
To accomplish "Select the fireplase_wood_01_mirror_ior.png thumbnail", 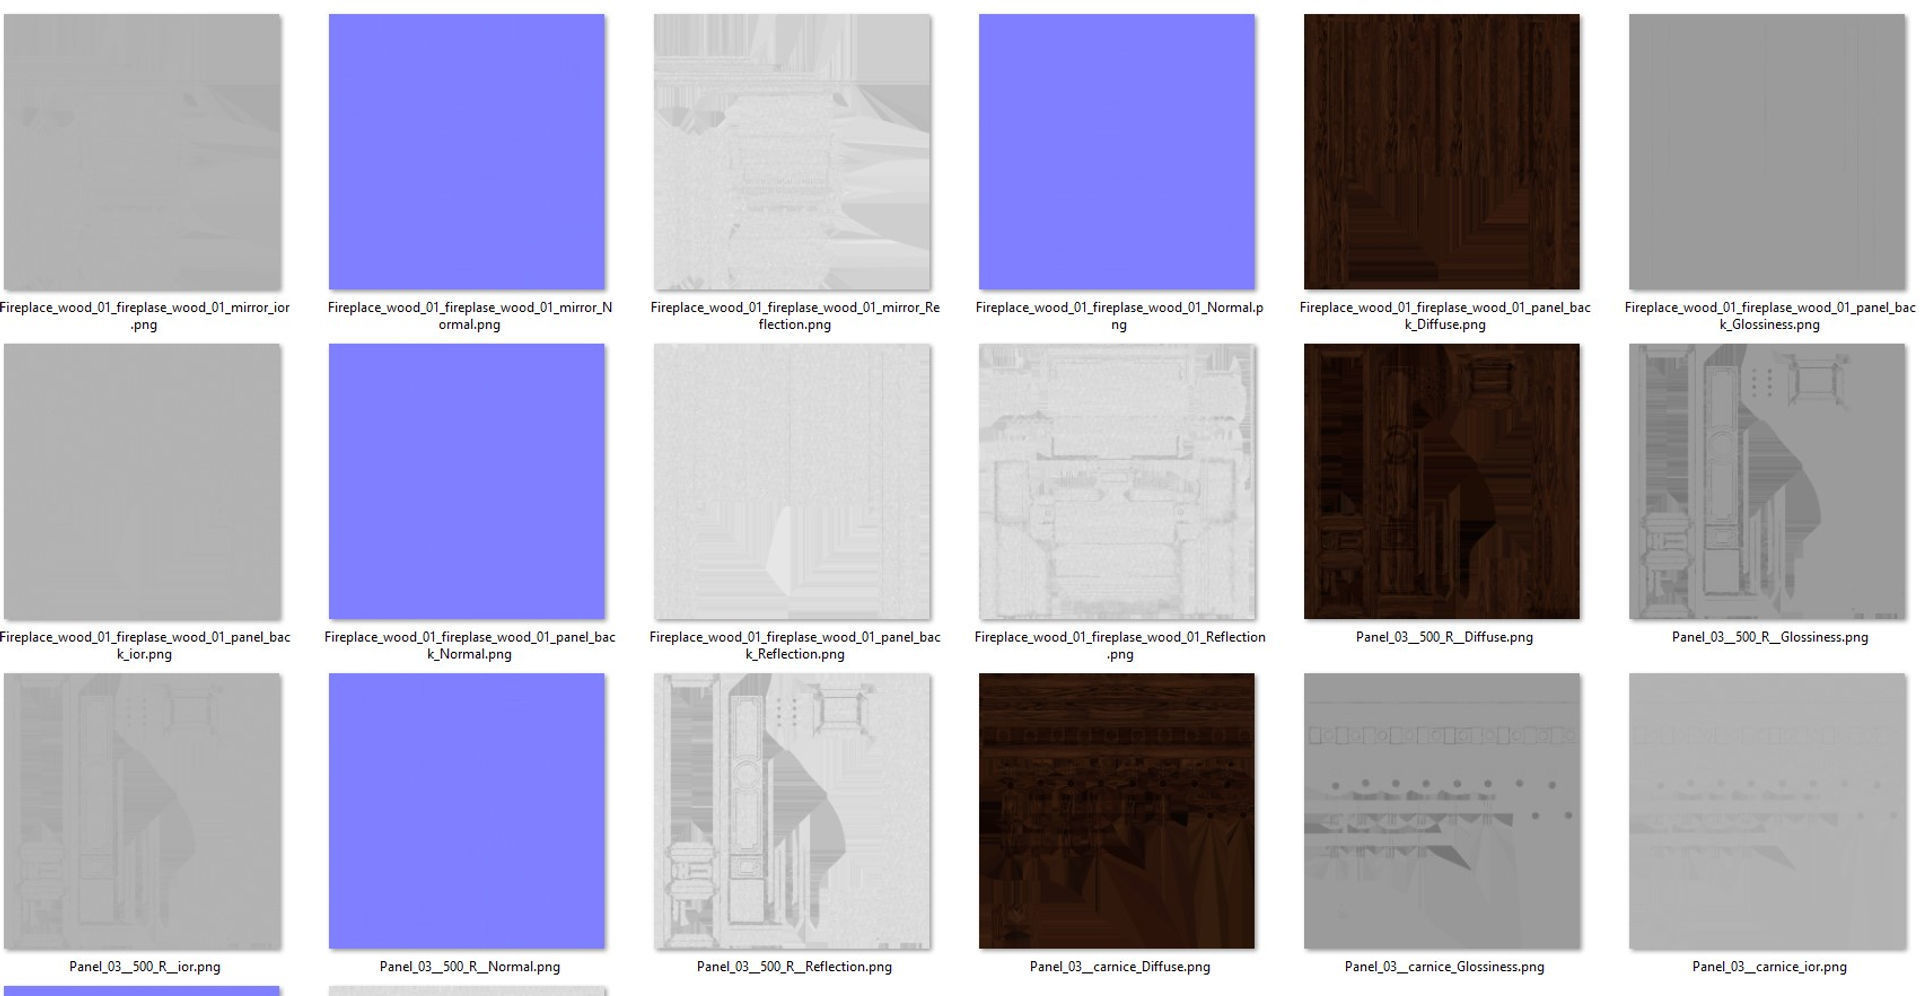I will pos(142,152).
